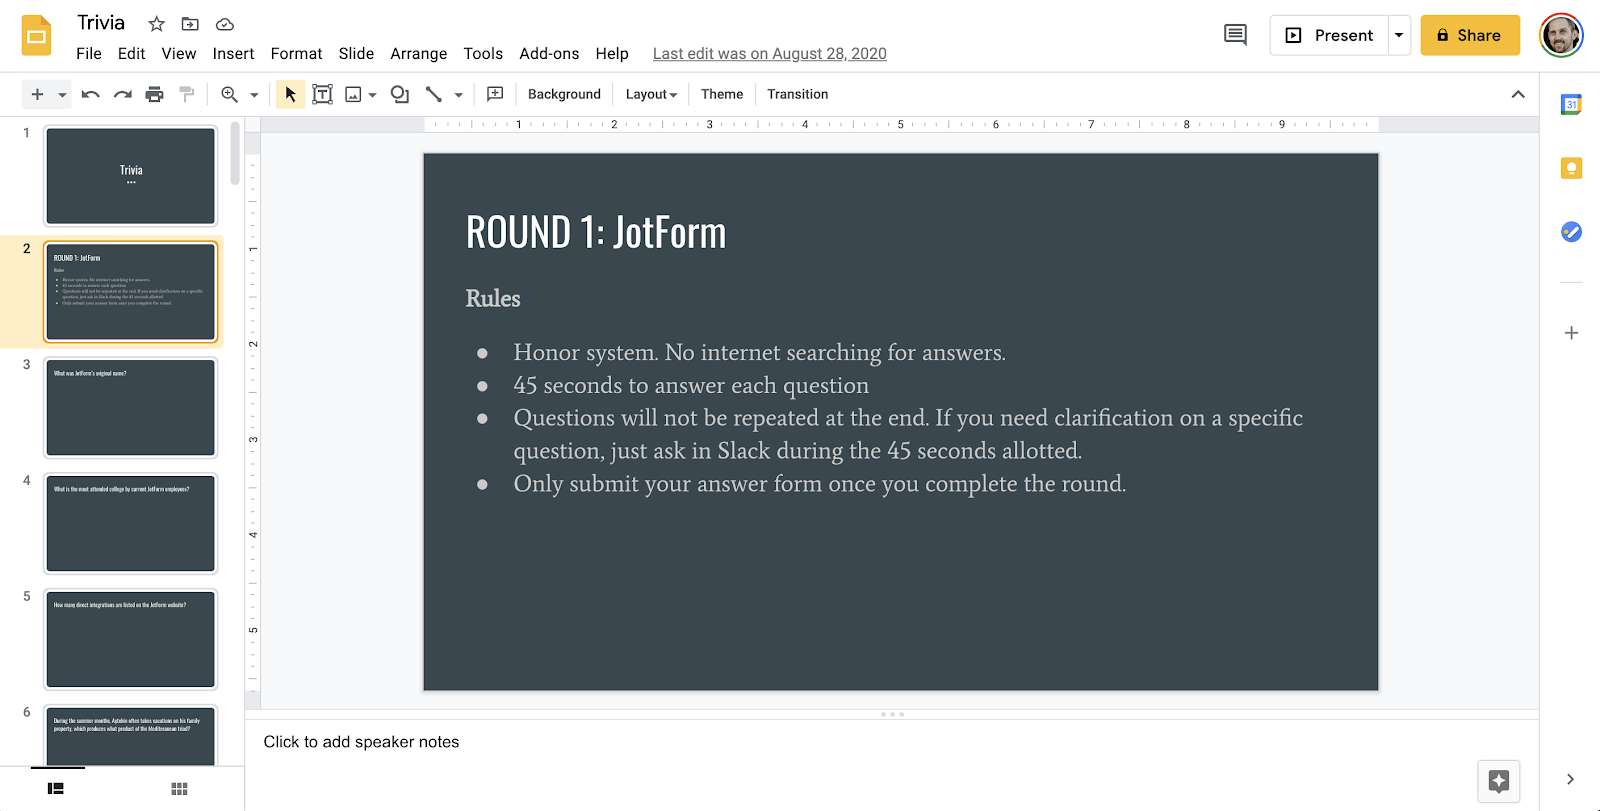This screenshot has width=1600, height=811.
Task: Click the Background button
Action: pyautogui.click(x=564, y=94)
